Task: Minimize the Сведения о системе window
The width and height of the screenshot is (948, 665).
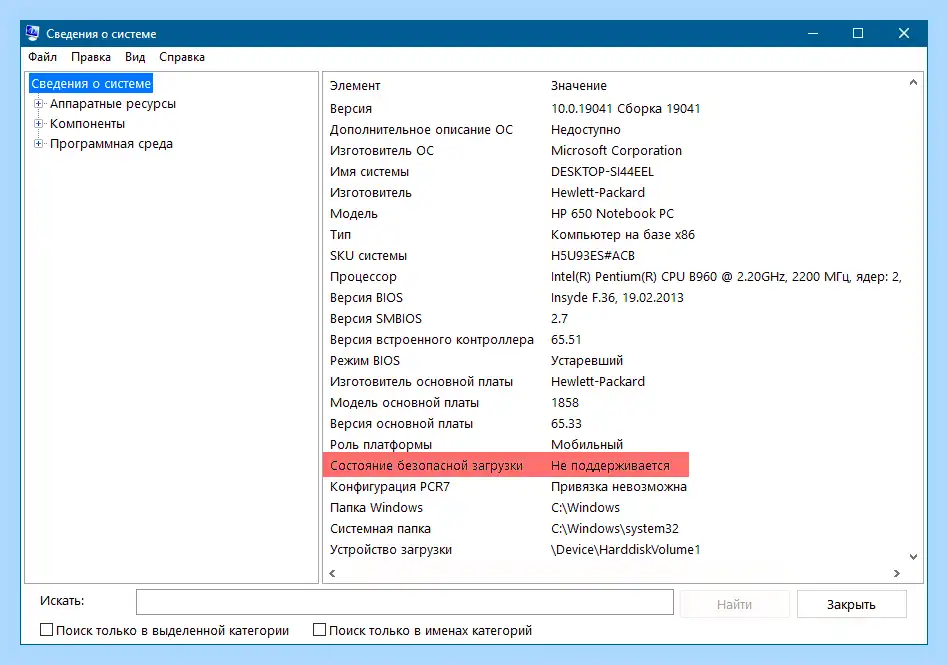Action: tap(813, 33)
